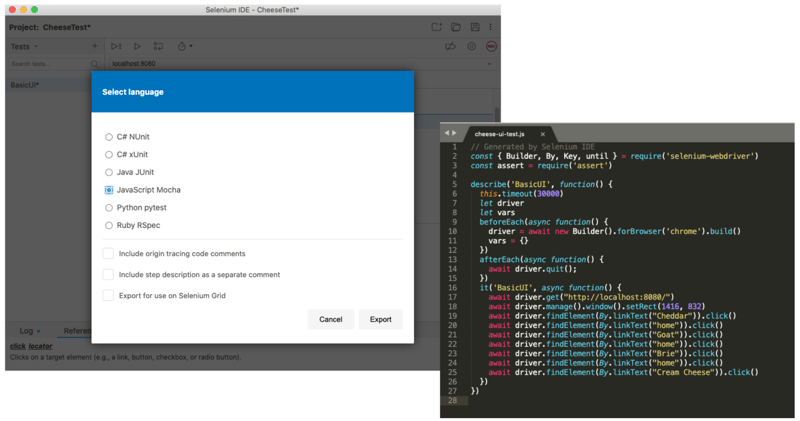Click the pause on exceptions icon
Screen dimensions: 800x421
pyautogui.click(x=471, y=46)
